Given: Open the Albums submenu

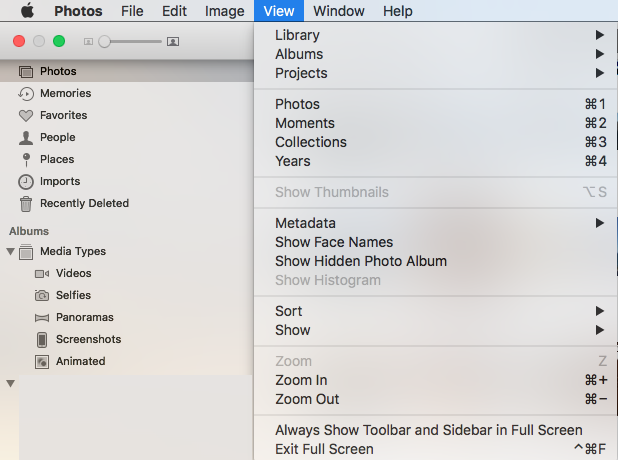Looking at the screenshot, I should click(x=436, y=54).
